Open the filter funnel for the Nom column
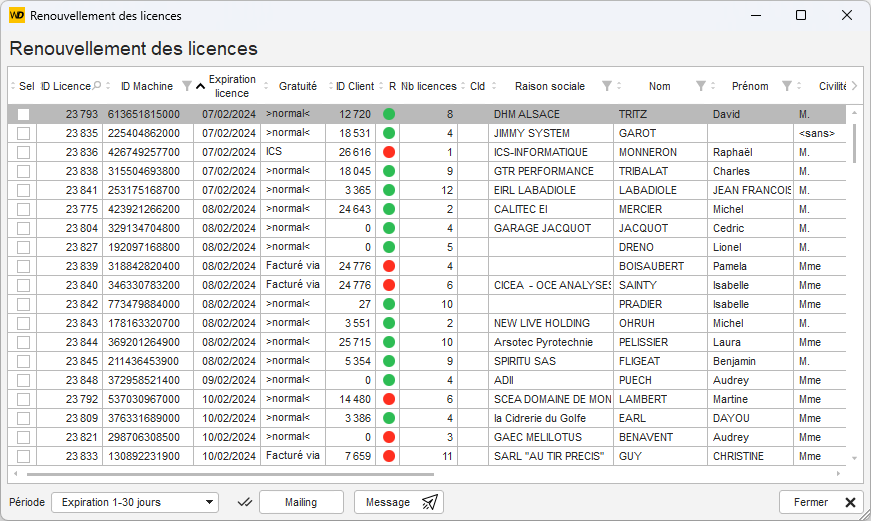The height and width of the screenshot is (521, 871). click(700, 86)
